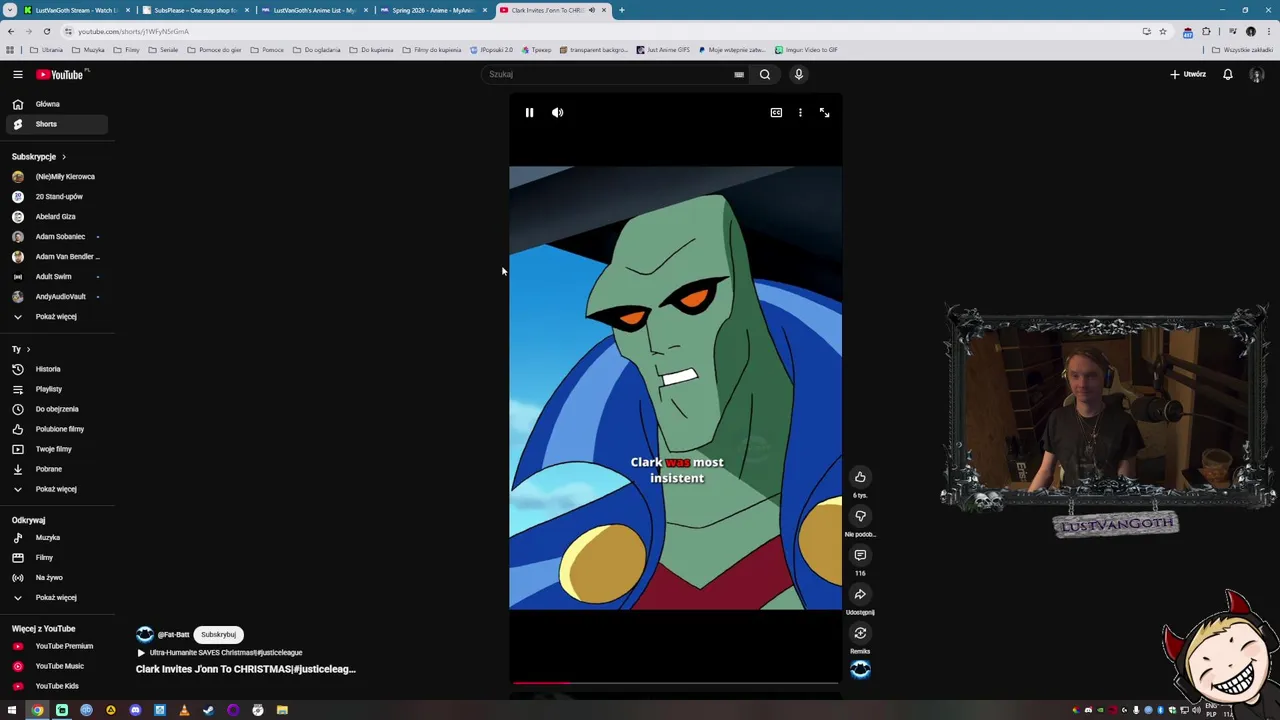Viewport: 1280px width, 720px height.
Task: Open the notifications bell
Action: point(1228,74)
